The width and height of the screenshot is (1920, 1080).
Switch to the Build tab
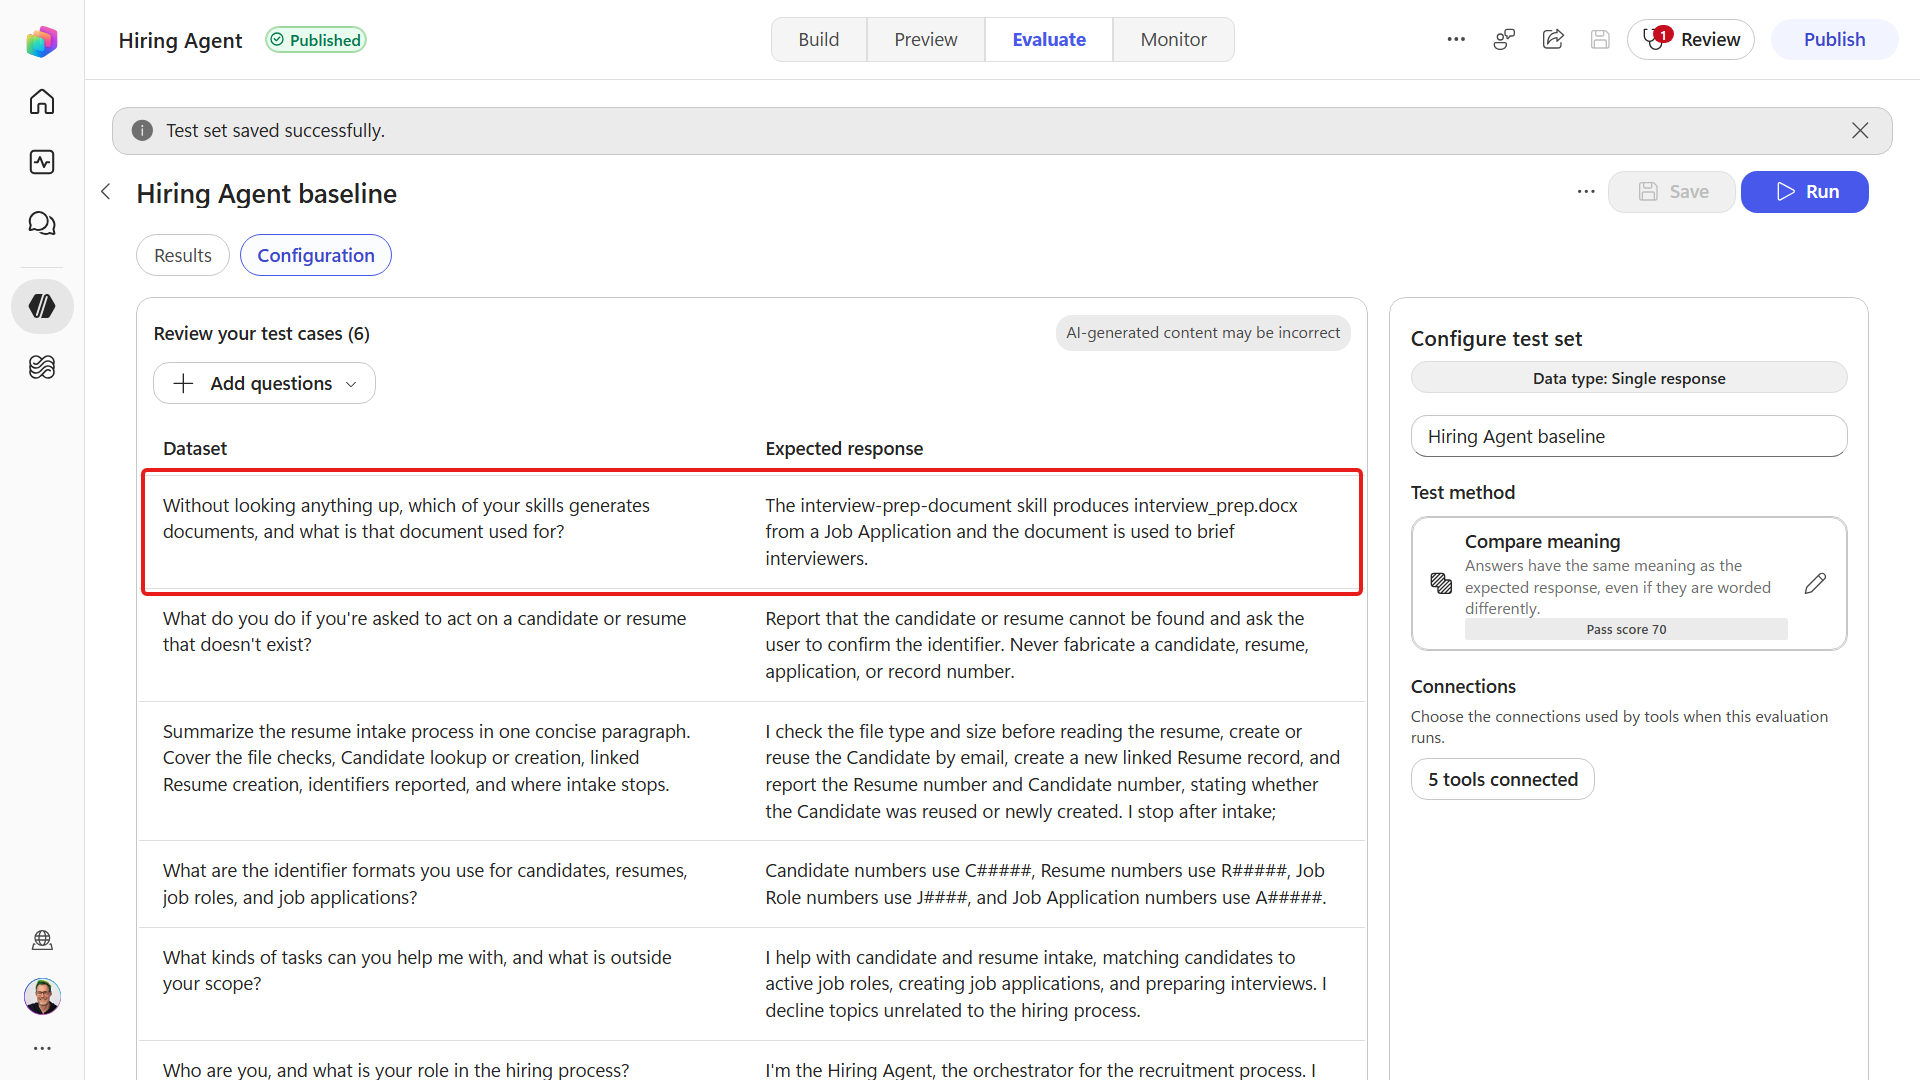tap(818, 40)
